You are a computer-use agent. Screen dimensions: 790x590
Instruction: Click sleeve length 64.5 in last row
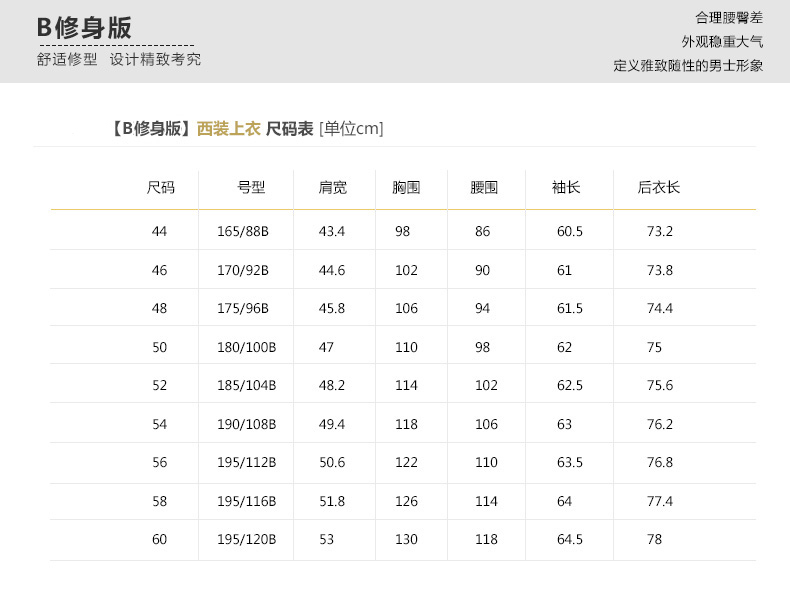pos(570,539)
